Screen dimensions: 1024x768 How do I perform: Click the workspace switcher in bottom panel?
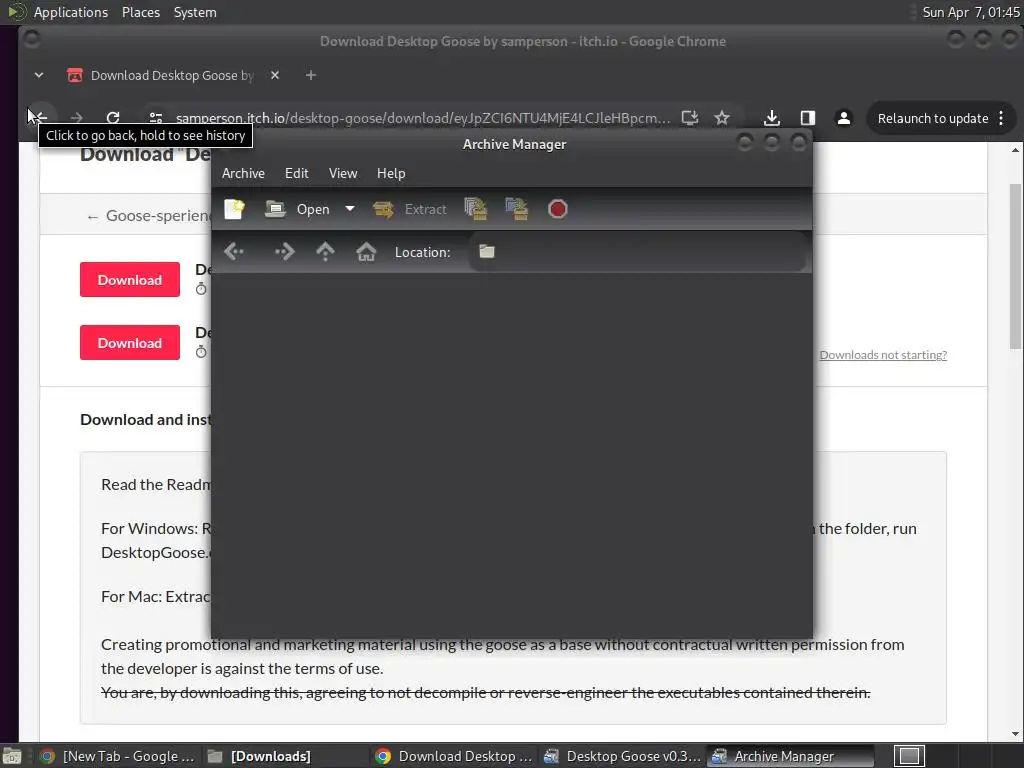point(909,756)
